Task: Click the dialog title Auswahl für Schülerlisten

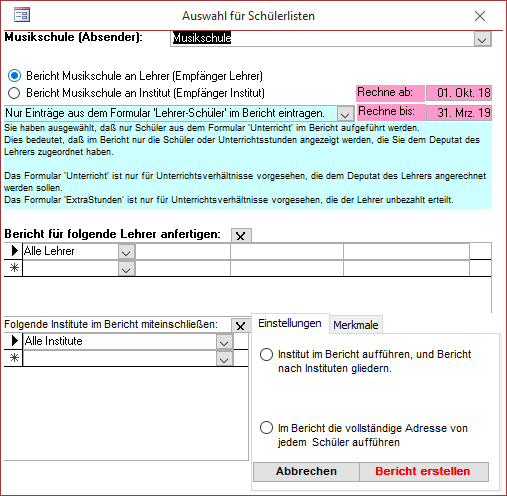Action: (248, 16)
